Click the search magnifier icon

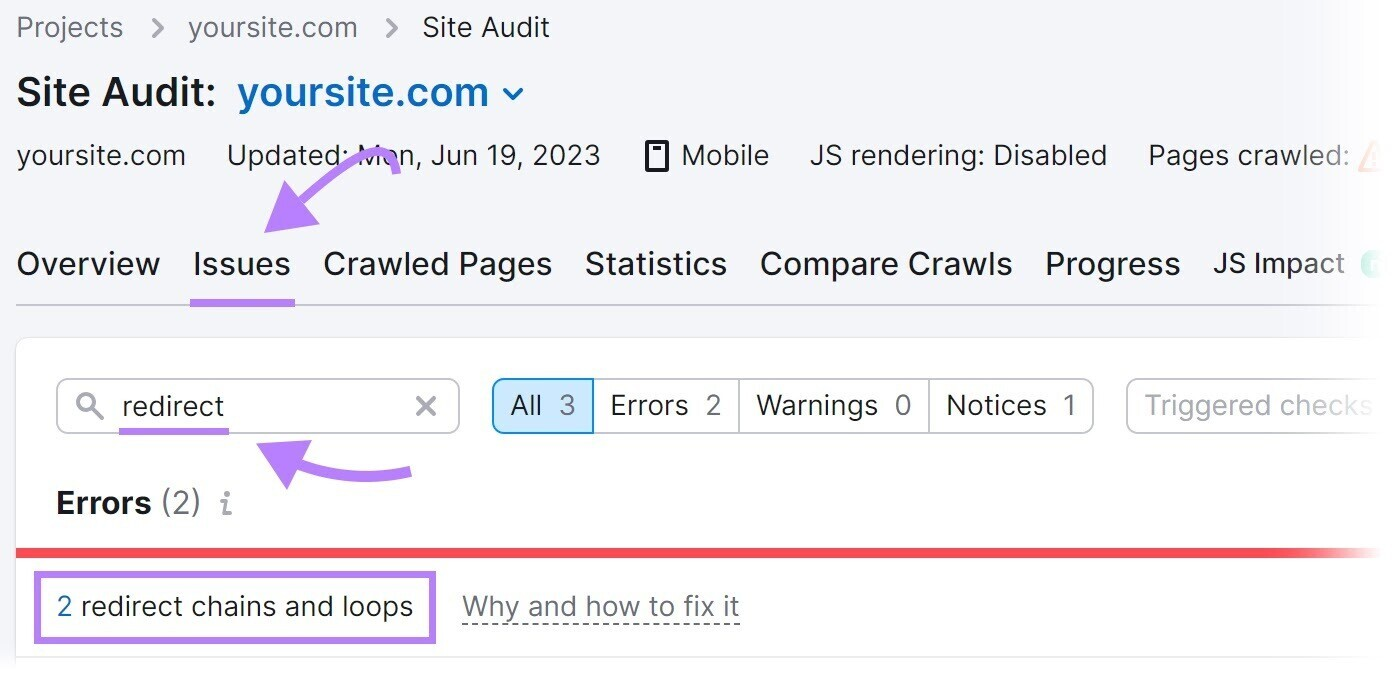click(90, 405)
